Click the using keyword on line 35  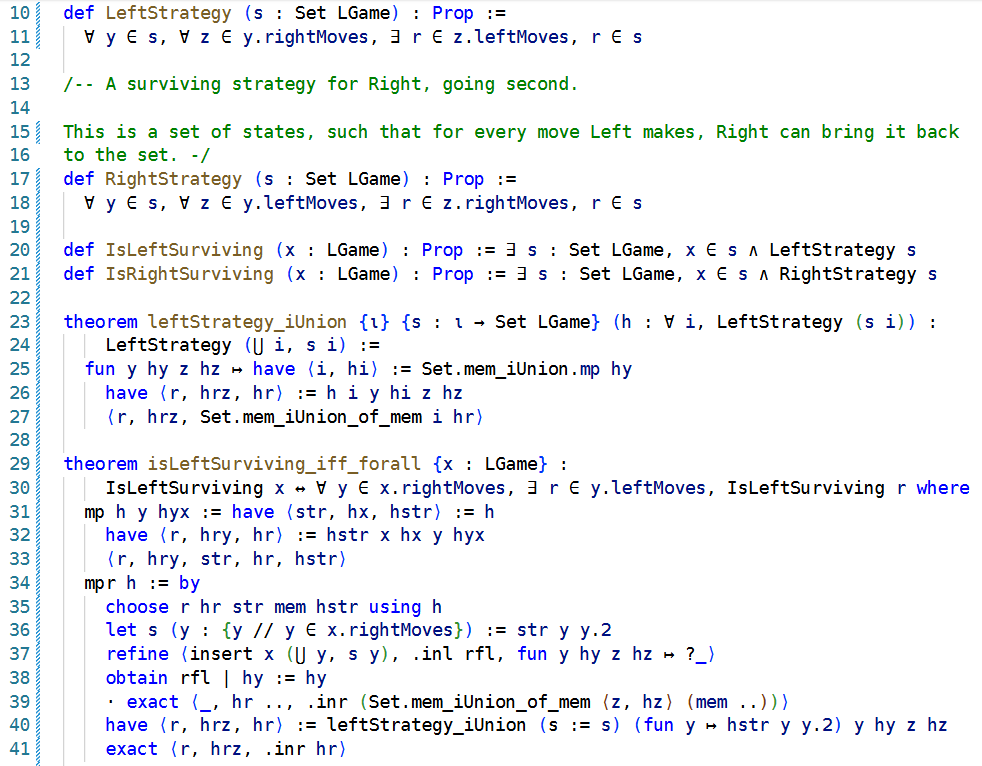pos(395,606)
